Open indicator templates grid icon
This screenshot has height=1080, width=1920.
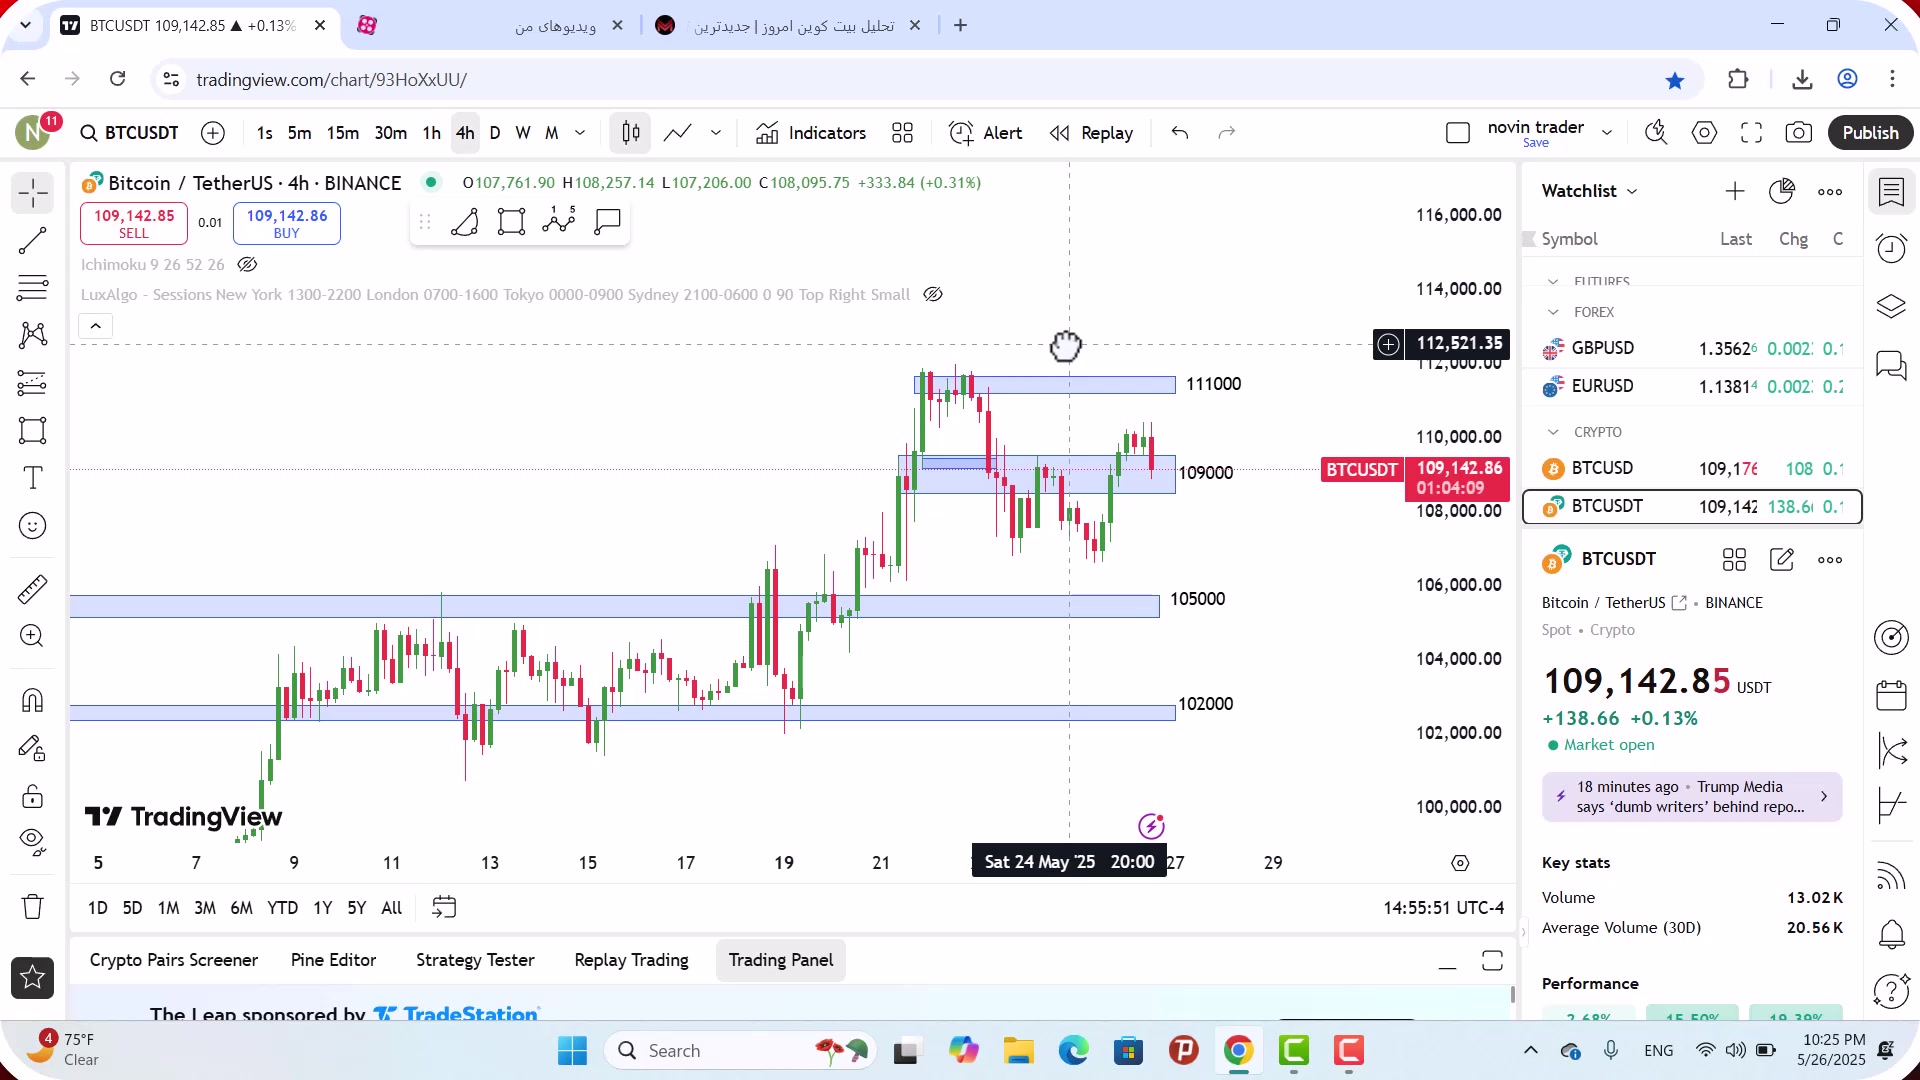point(902,133)
